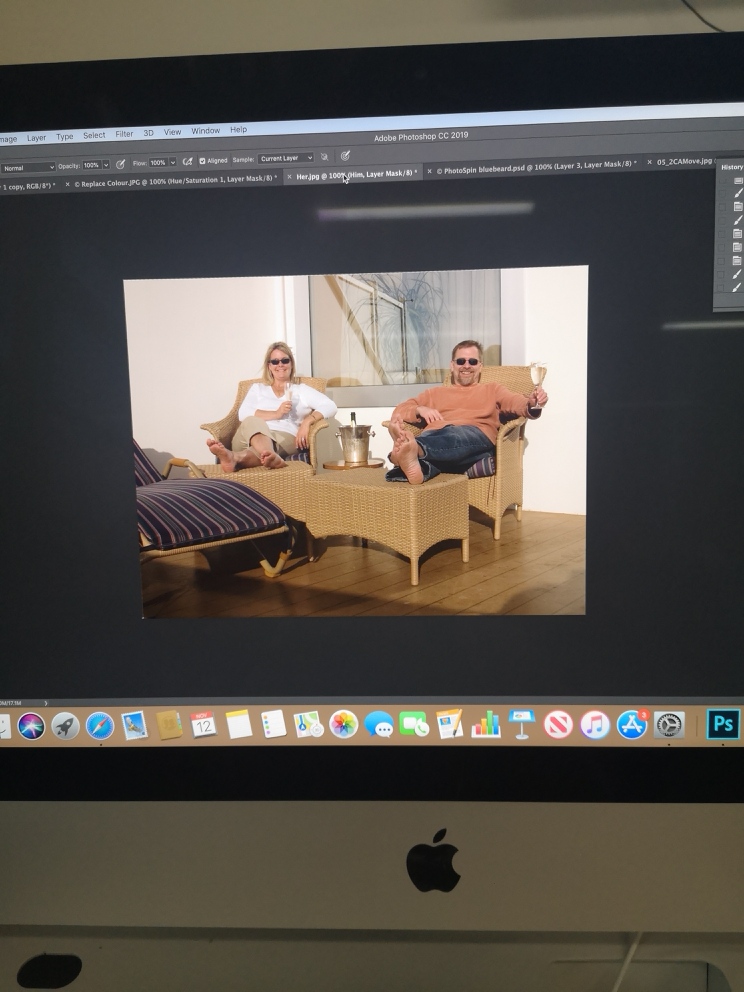Click the Keynote icon in the Dock
744x992 pixels.
click(521, 723)
